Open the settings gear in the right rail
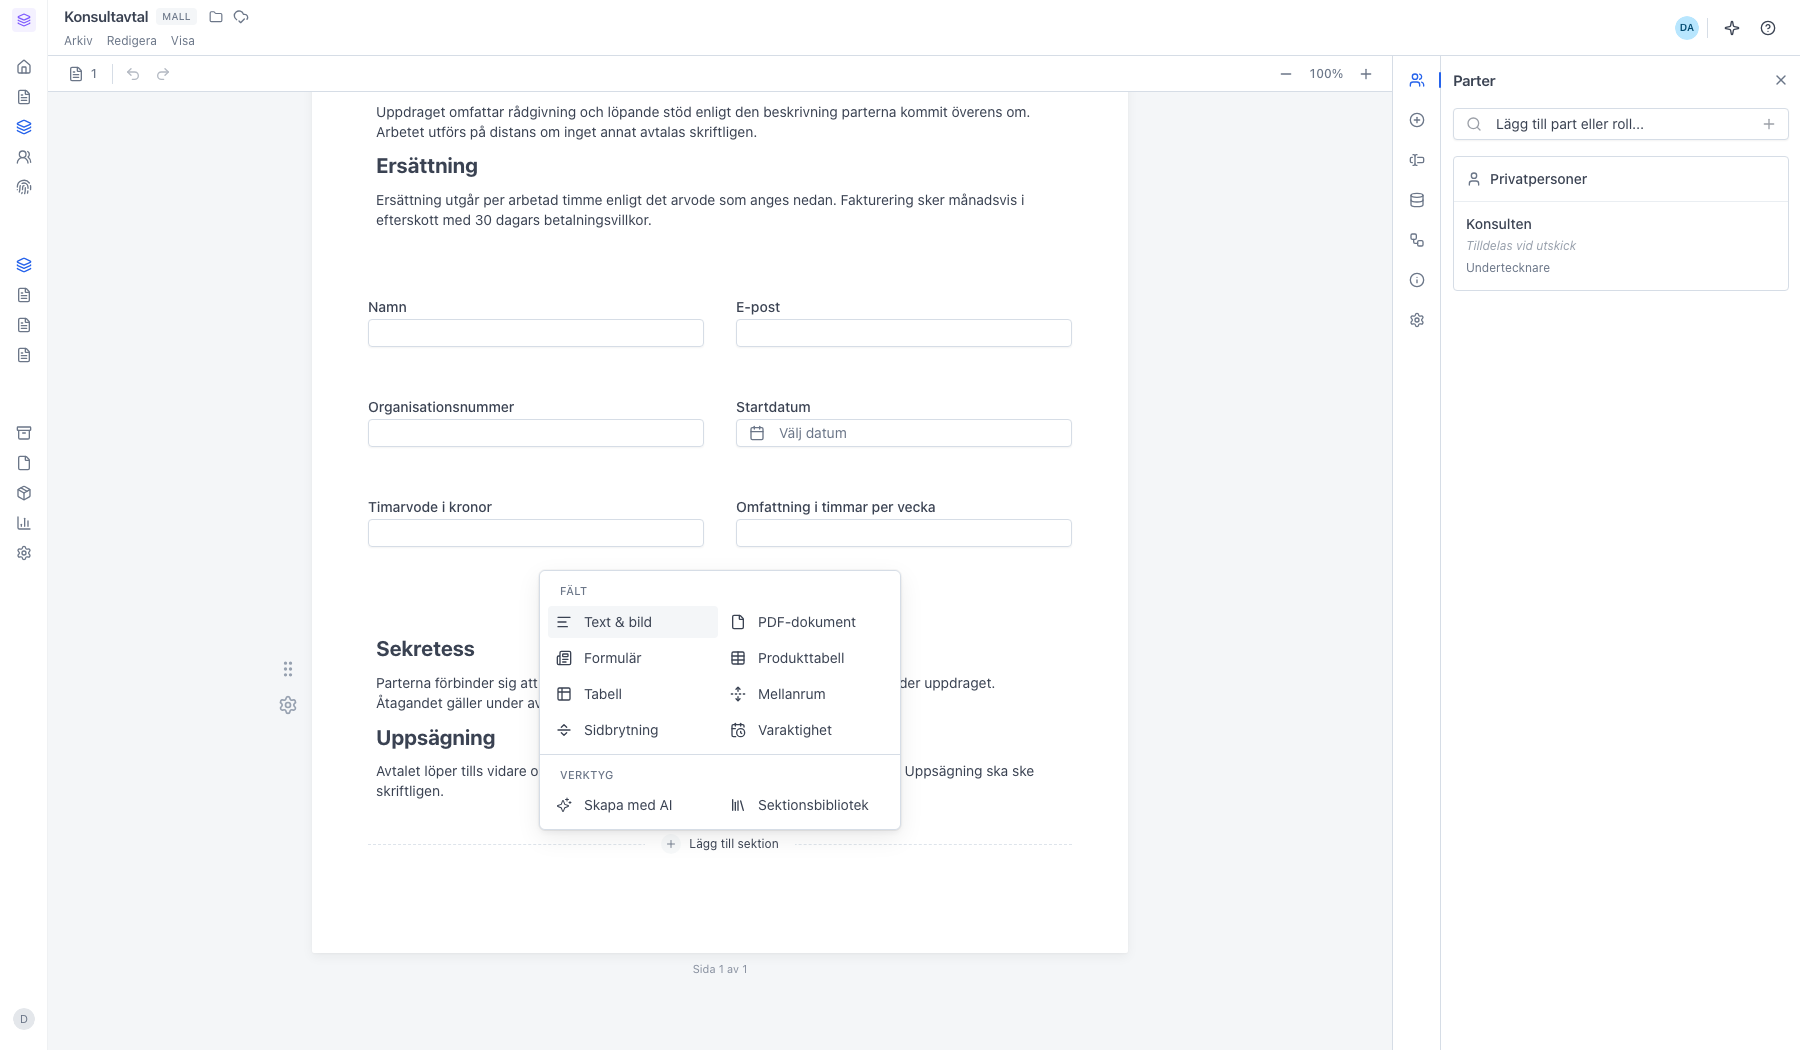Viewport: 1800px width, 1050px height. pyautogui.click(x=1417, y=320)
